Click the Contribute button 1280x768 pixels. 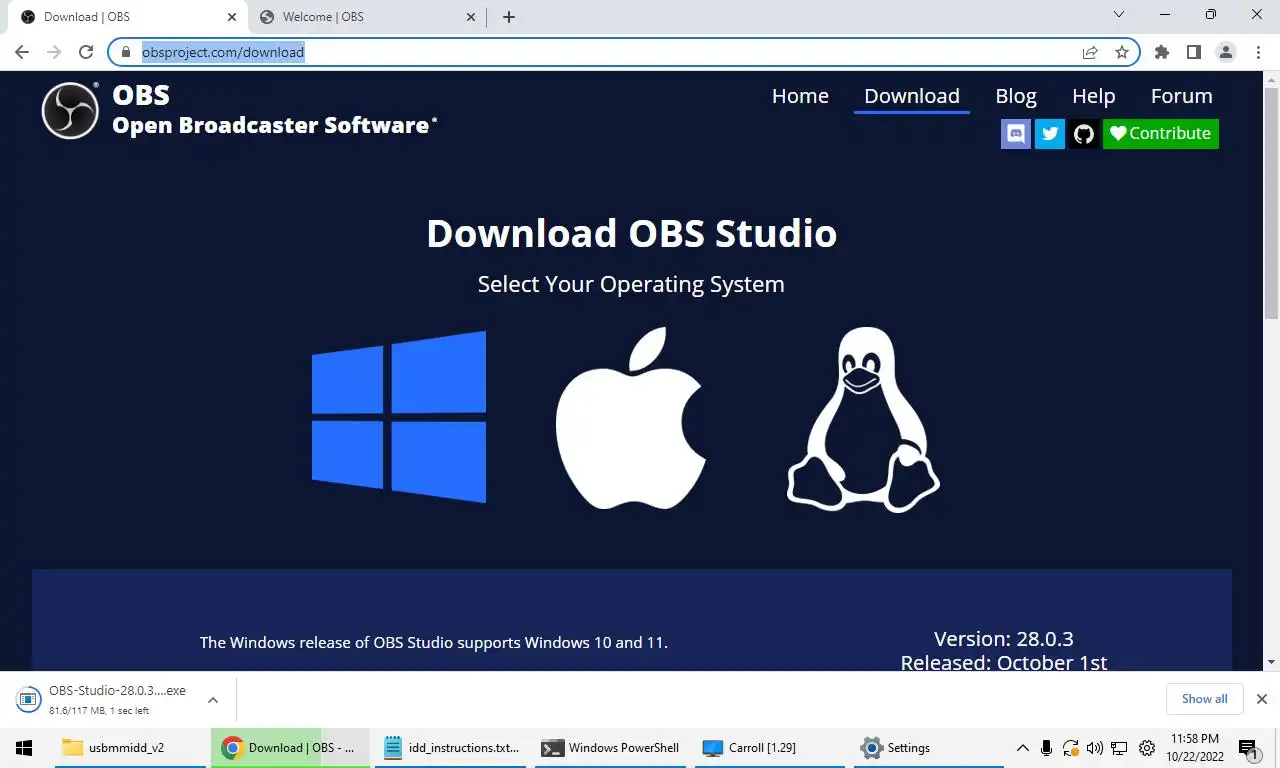pyautogui.click(x=1161, y=134)
